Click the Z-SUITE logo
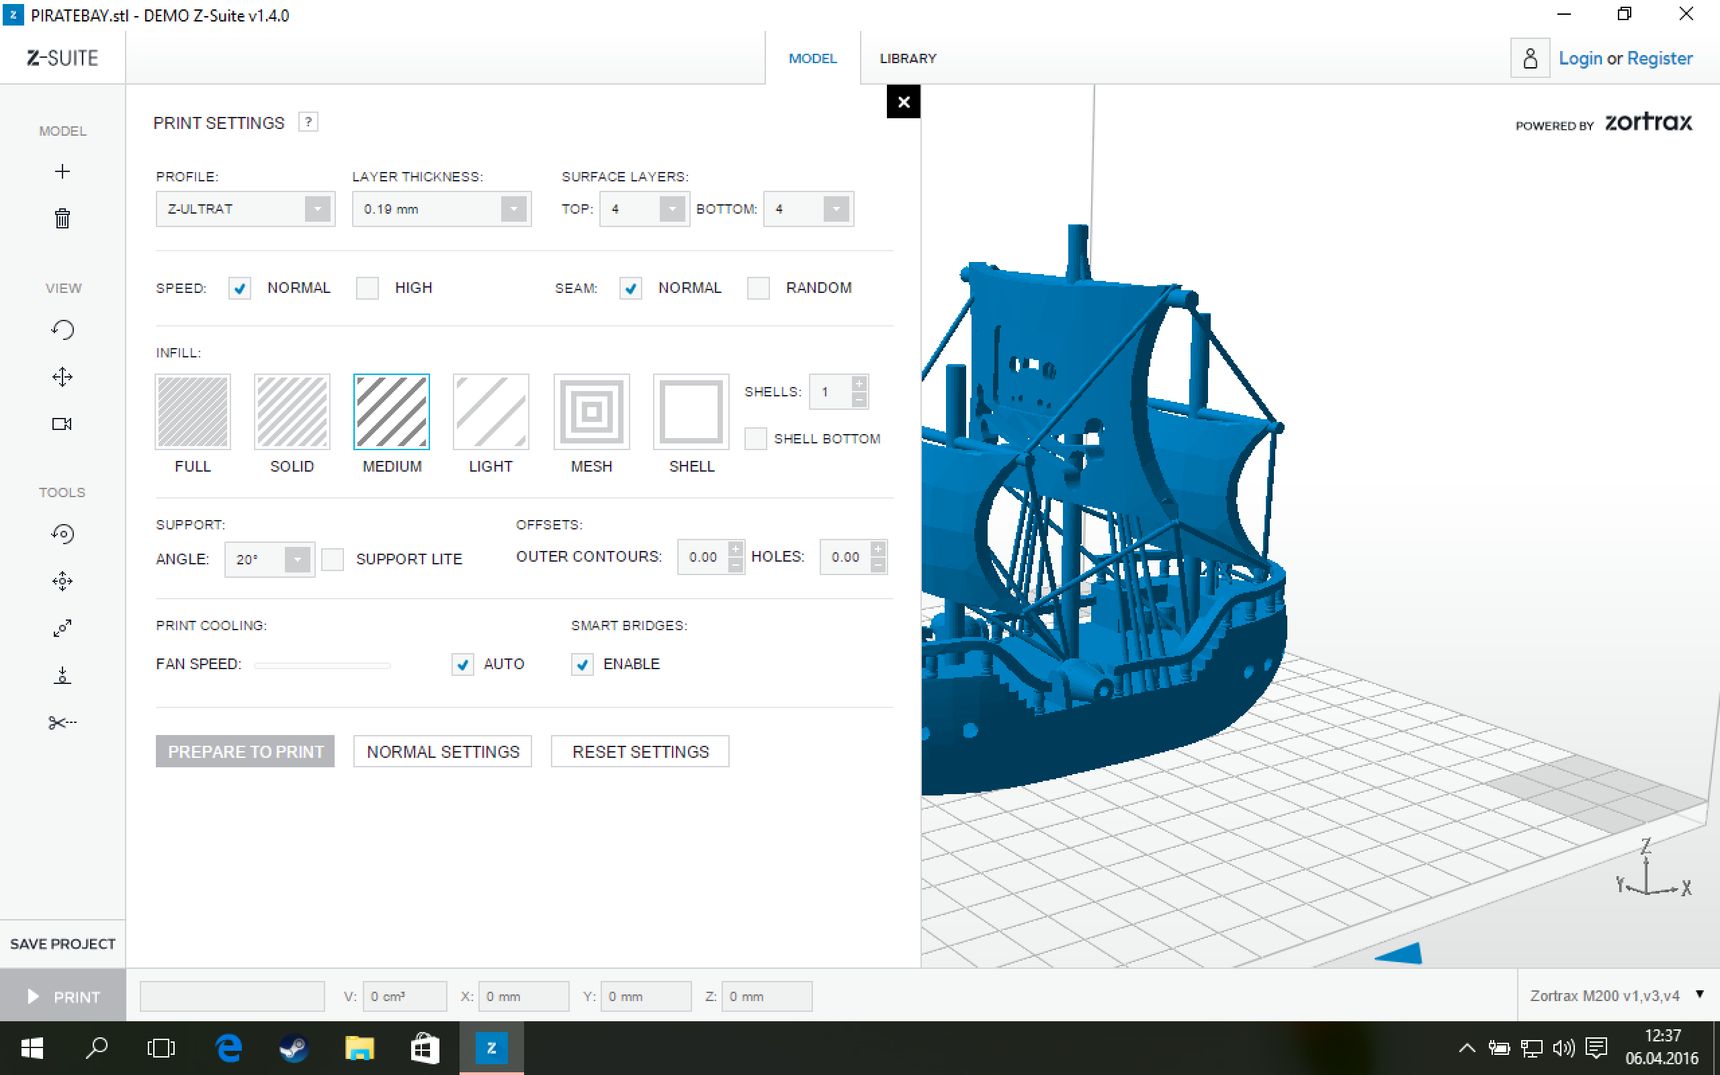 62,58
